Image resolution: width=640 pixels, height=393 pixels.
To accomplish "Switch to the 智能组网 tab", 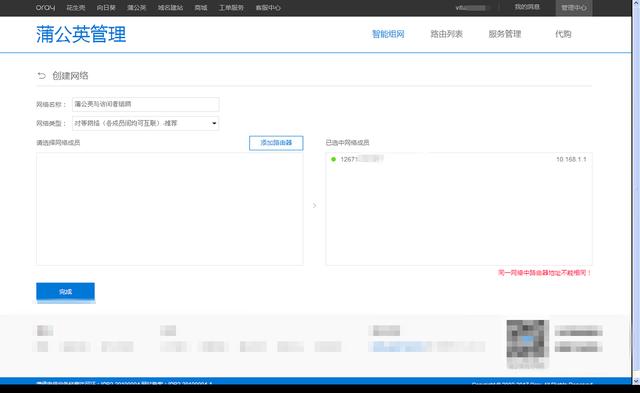I will tap(388, 34).
